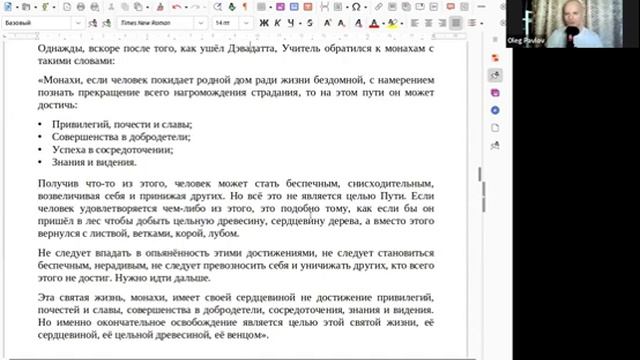Click the Insert Field icon

(x=338, y=7)
